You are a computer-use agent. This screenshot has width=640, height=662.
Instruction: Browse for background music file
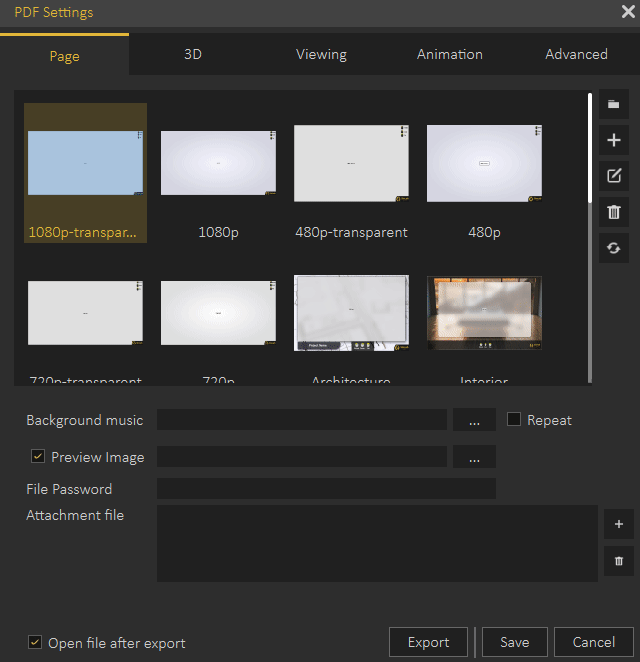coord(474,420)
